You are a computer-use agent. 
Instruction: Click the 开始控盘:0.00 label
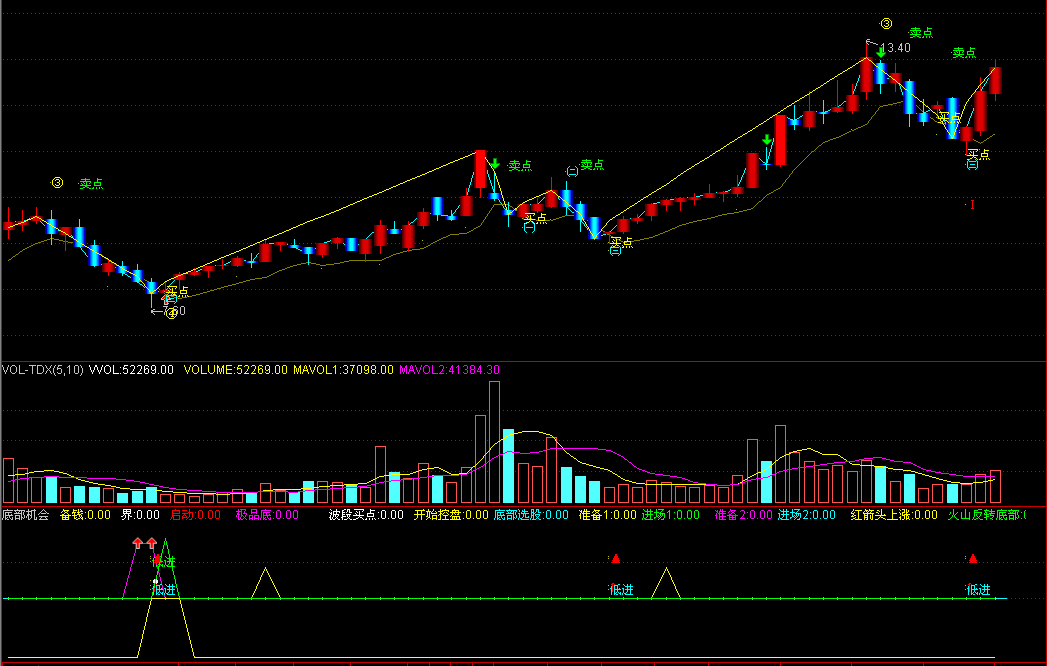click(451, 515)
